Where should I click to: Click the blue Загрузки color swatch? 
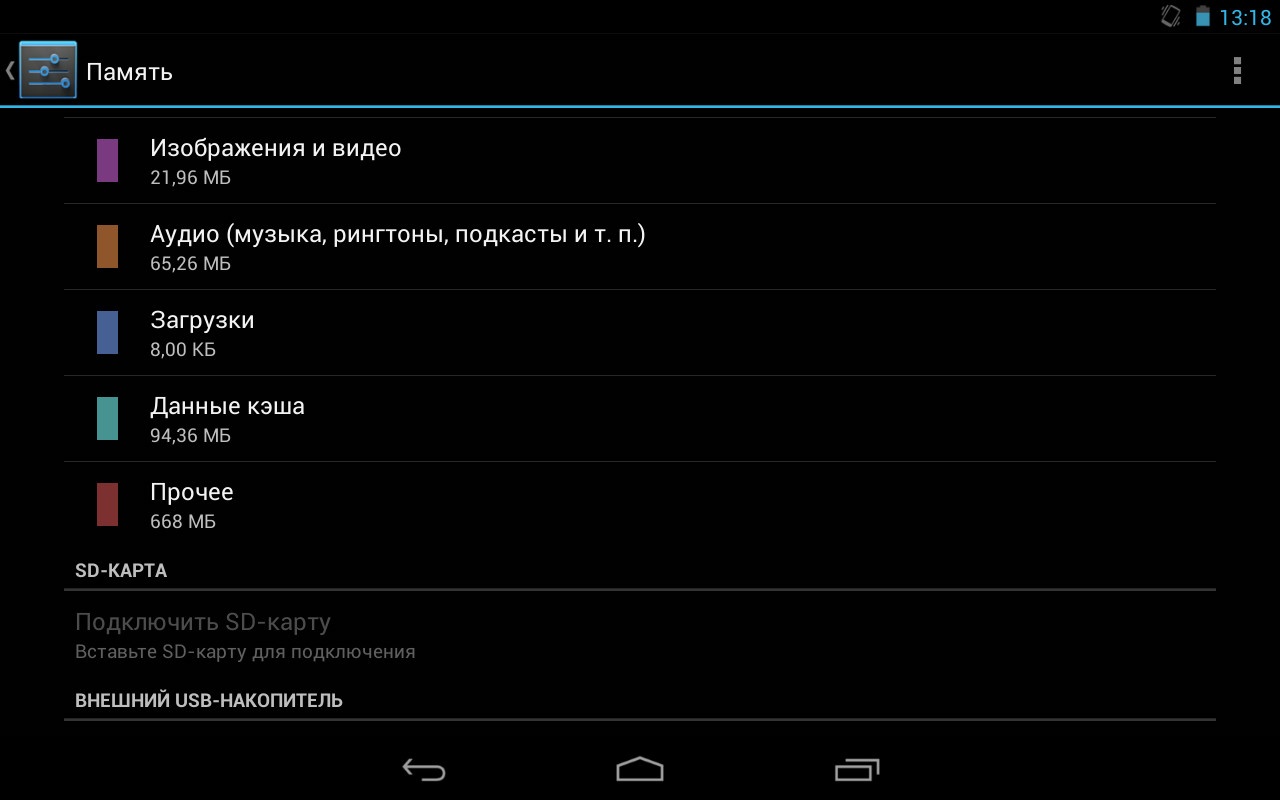(107, 333)
